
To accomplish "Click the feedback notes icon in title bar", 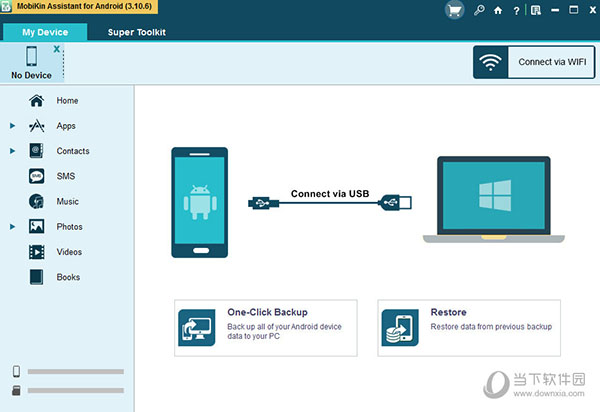I will [536, 10].
